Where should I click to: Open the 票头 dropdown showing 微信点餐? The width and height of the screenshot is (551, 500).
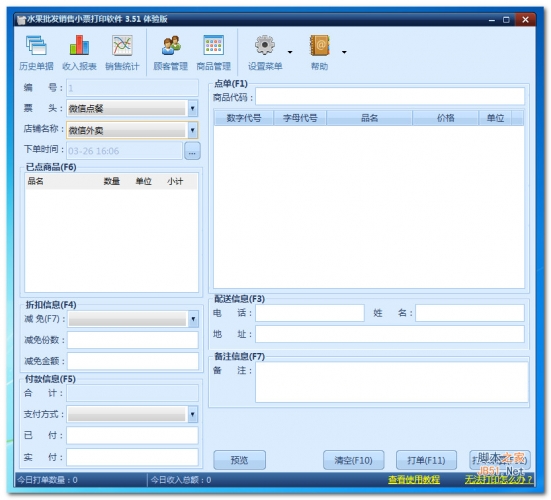(x=132, y=108)
